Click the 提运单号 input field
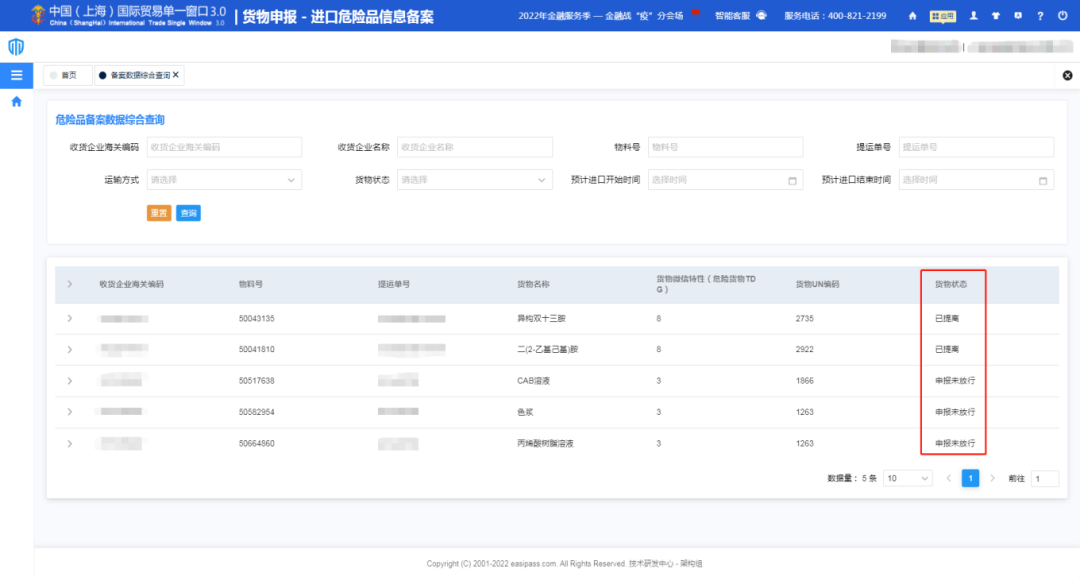Image resolution: width=1080 pixels, height=577 pixels. point(976,146)
